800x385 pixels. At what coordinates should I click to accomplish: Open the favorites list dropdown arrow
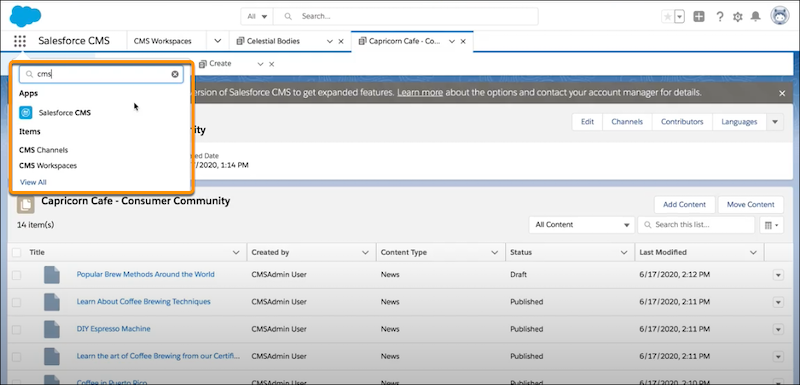[679, 17]
